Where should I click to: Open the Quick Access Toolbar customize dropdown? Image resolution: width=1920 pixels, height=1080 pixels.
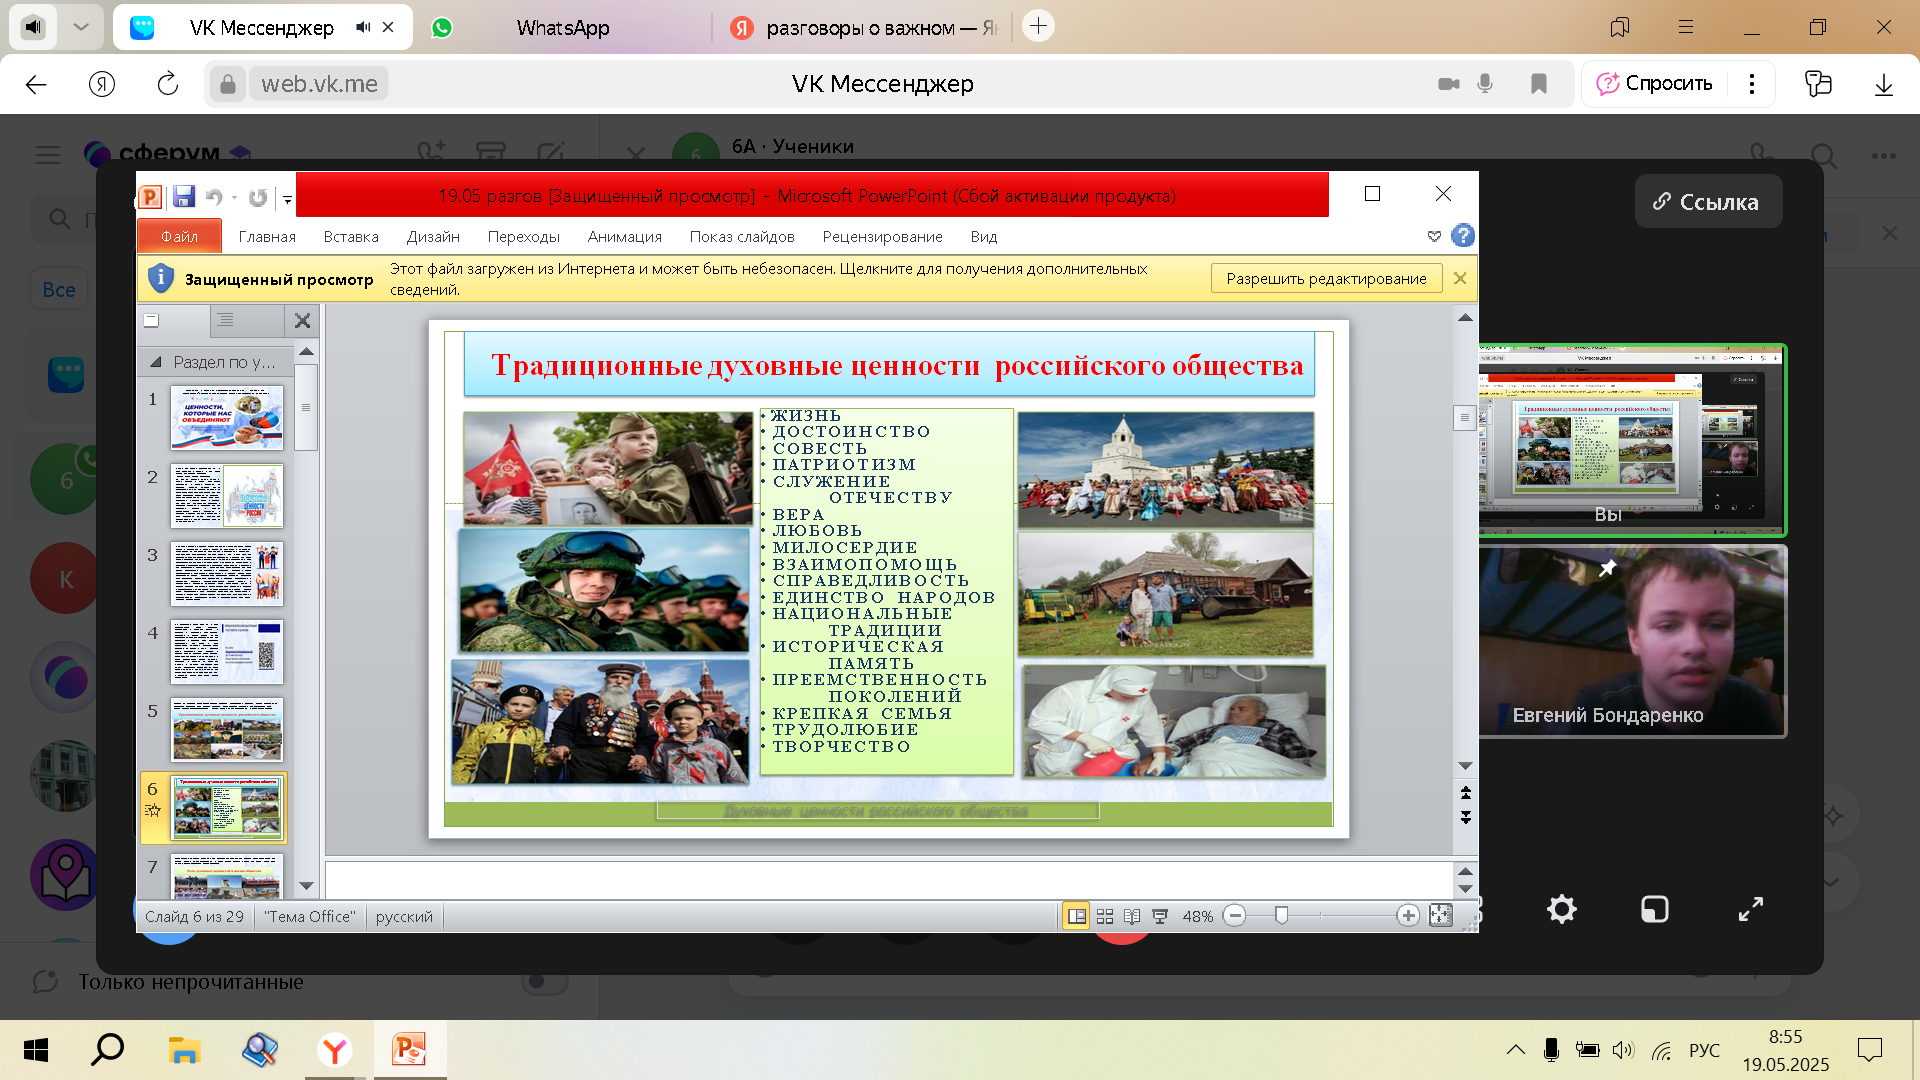point(287,198)
